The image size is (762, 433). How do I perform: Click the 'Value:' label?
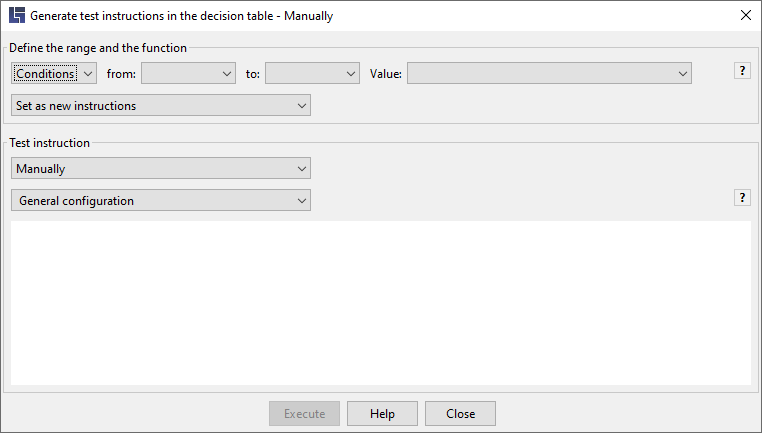point(386,74)
